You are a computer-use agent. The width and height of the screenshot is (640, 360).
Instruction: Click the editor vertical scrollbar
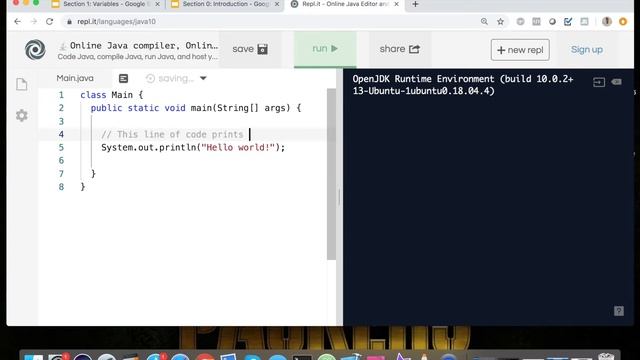pos(331,174)
